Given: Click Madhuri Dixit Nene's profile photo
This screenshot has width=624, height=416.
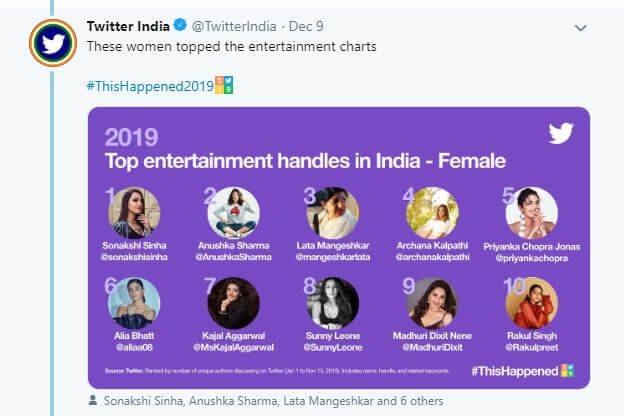Looking at the screenshot, I should click(433, 303).
